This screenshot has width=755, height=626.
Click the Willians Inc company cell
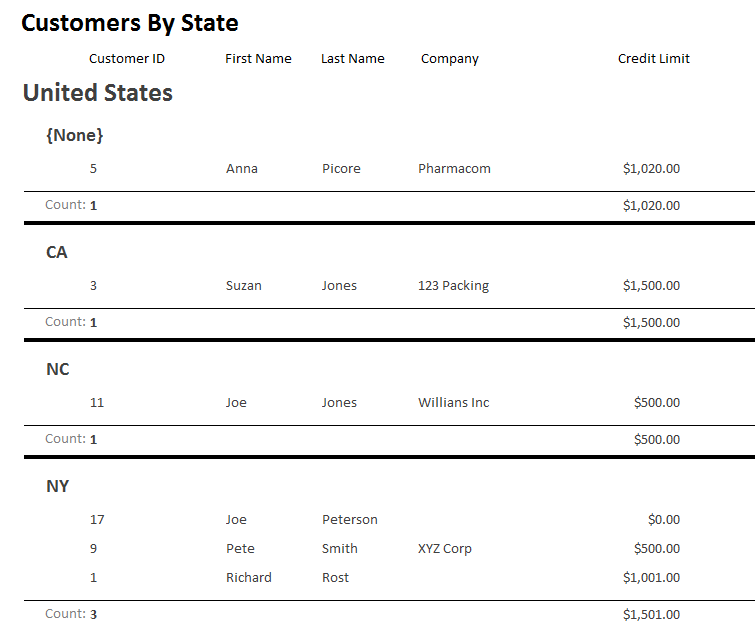point(453,403)
